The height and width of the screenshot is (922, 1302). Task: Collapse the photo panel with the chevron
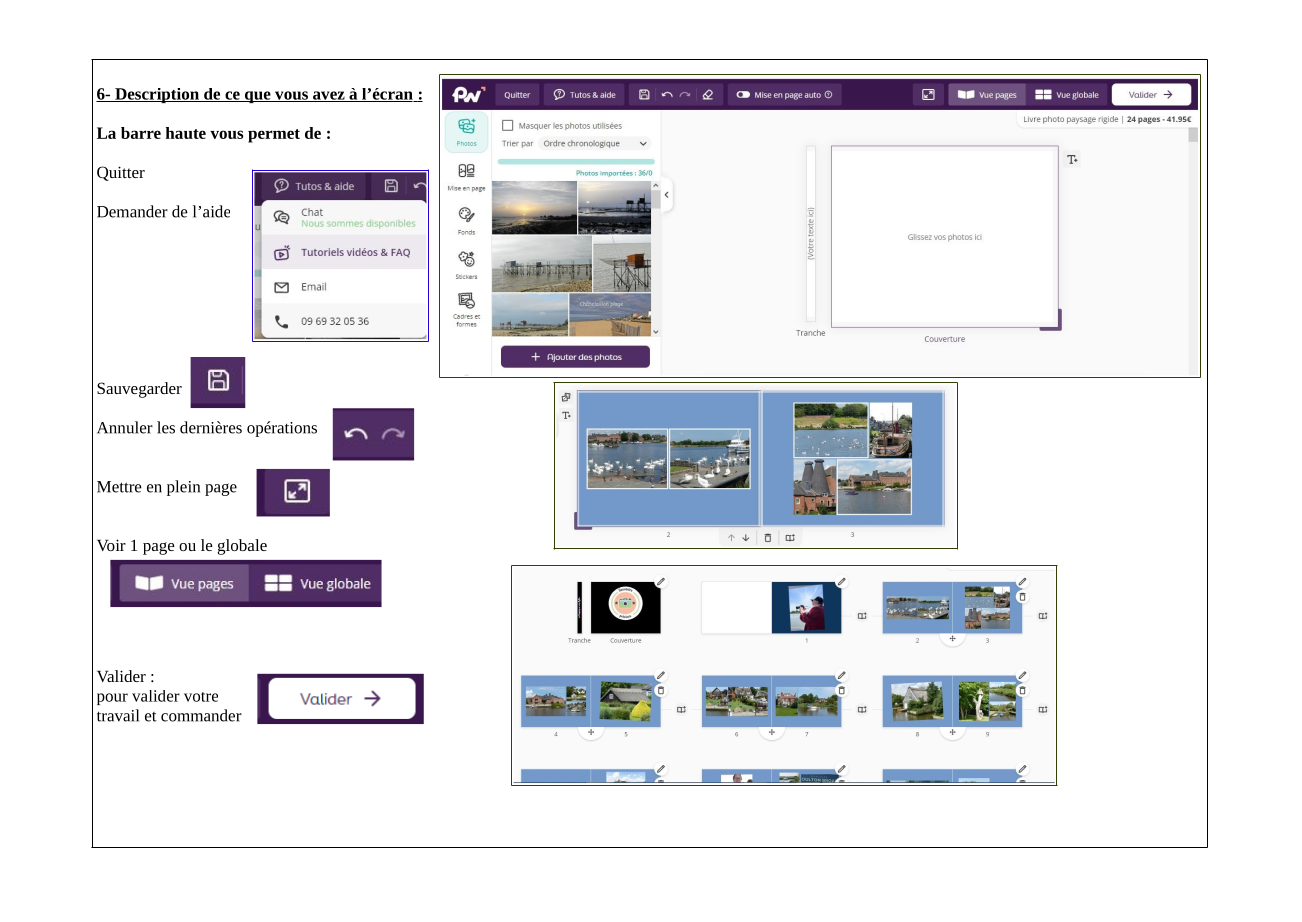[x=666, y=195]
